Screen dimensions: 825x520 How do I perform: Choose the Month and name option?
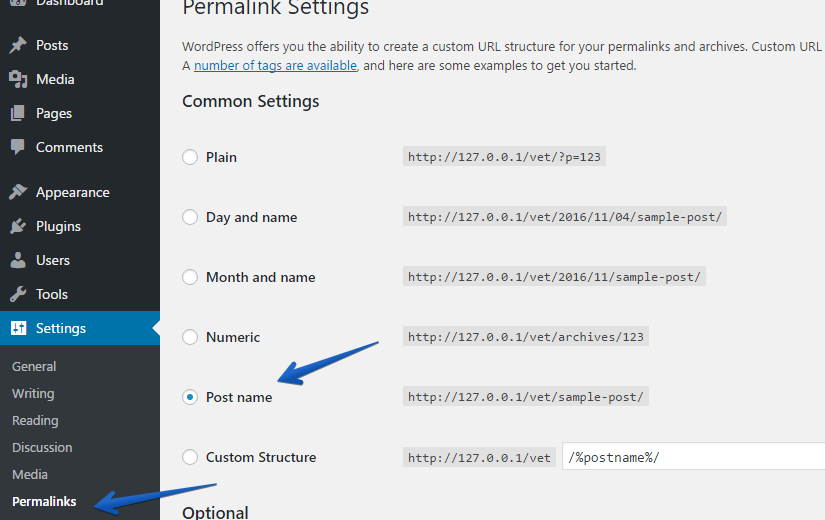(190, 277)
